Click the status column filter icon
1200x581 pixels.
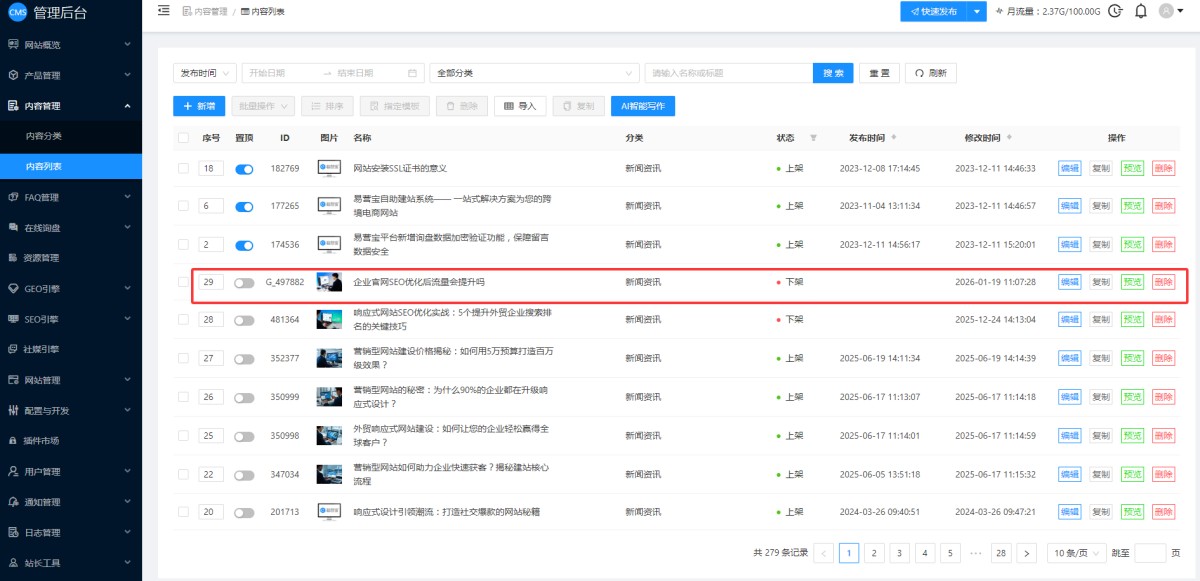tap(813, 138)
